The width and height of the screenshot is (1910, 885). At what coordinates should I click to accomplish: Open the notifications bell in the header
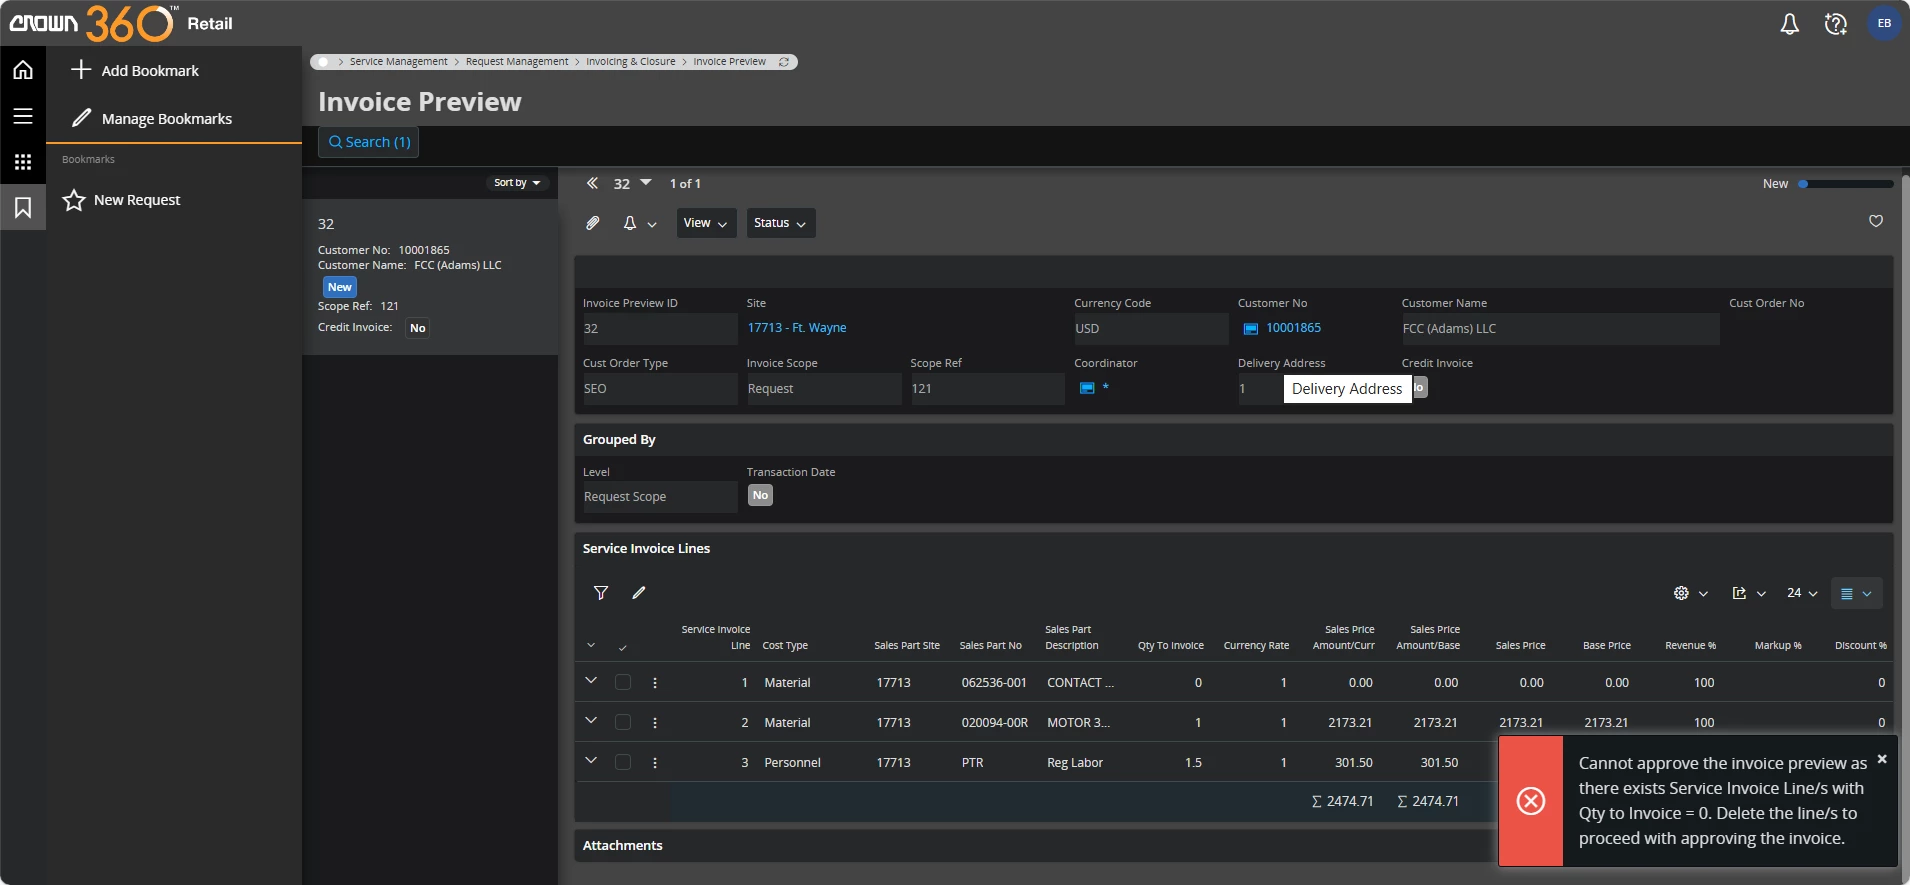(1789, 24)
